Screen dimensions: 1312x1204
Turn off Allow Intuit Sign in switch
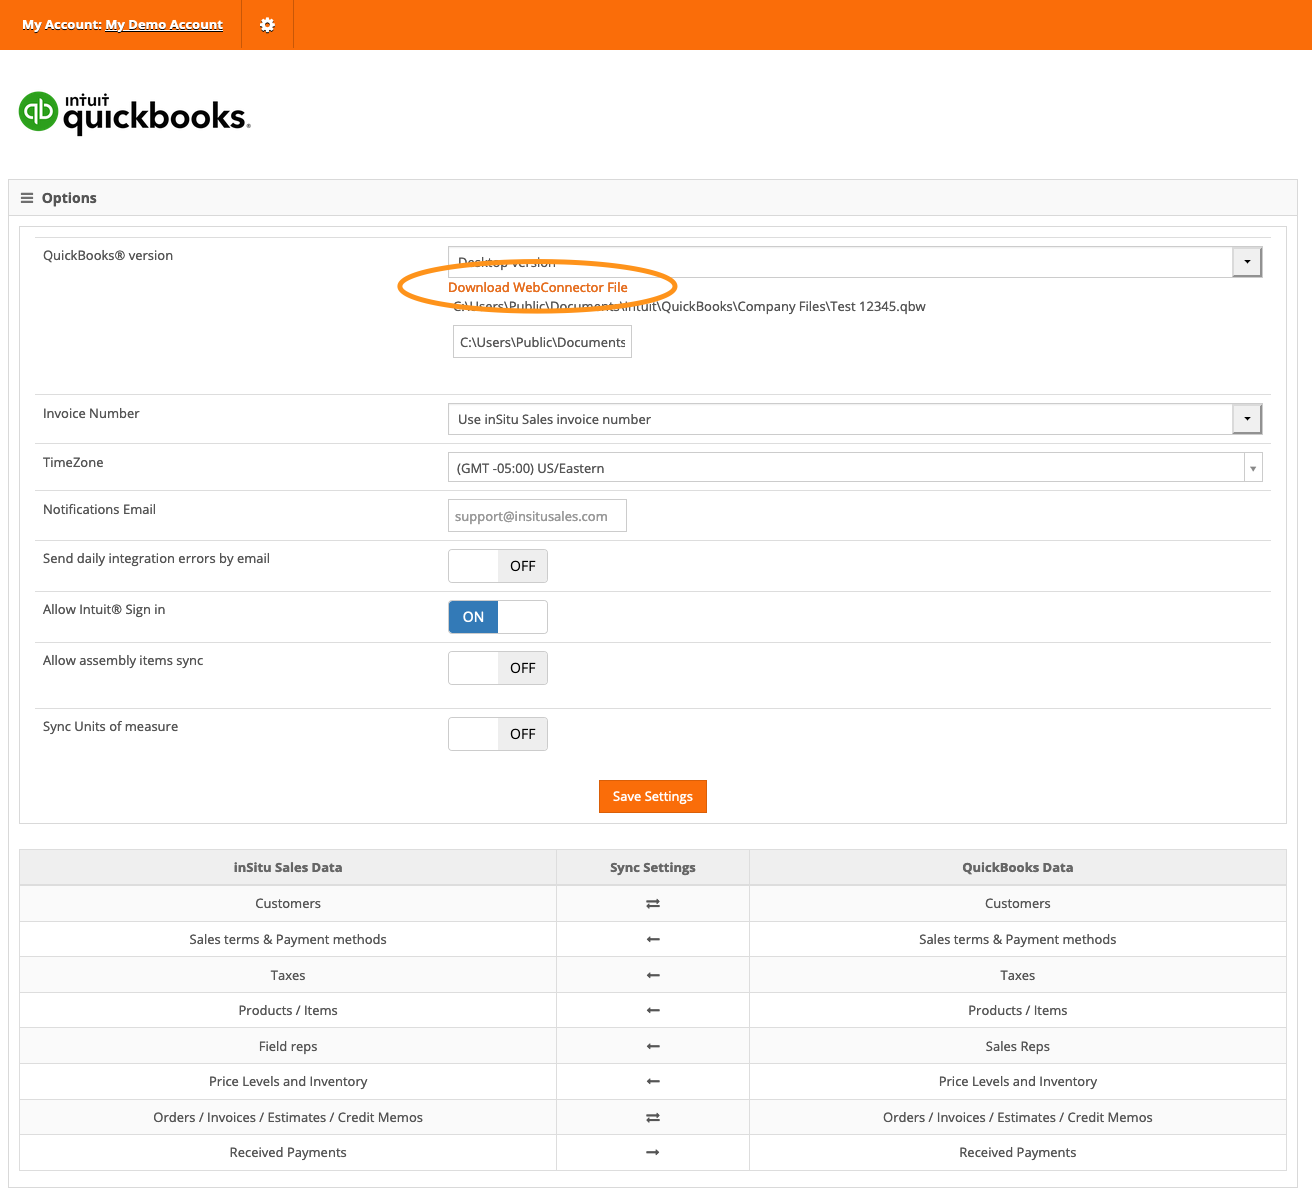[498, 617]
